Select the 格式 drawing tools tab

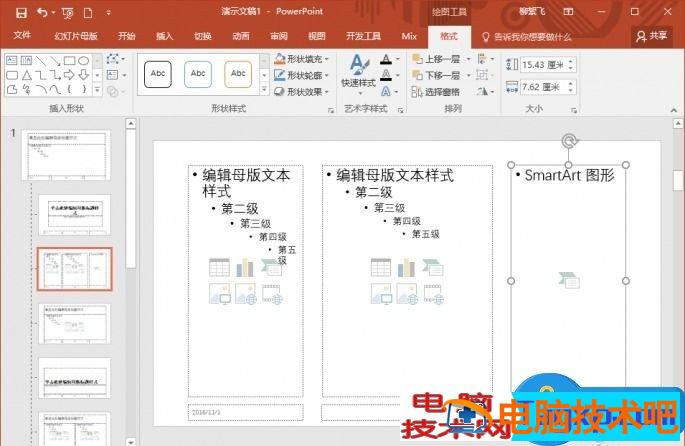[449, 36]
